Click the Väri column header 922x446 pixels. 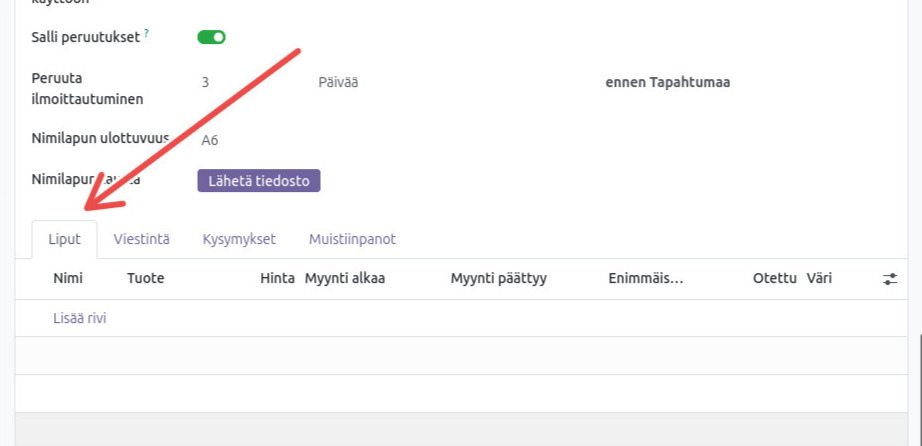coord(819,279)
